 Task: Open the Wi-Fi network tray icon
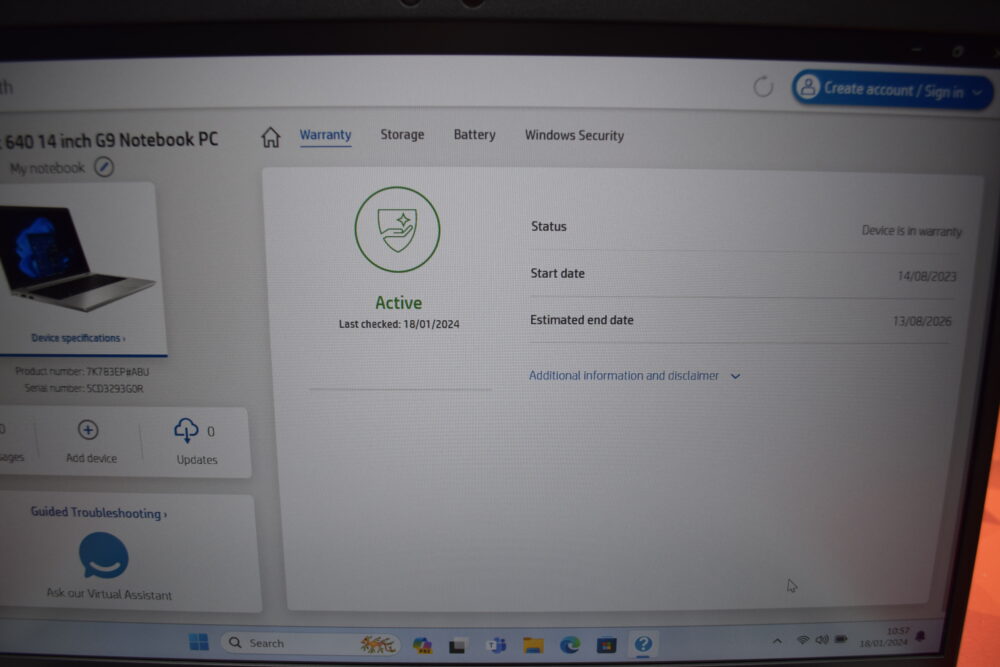803,640
